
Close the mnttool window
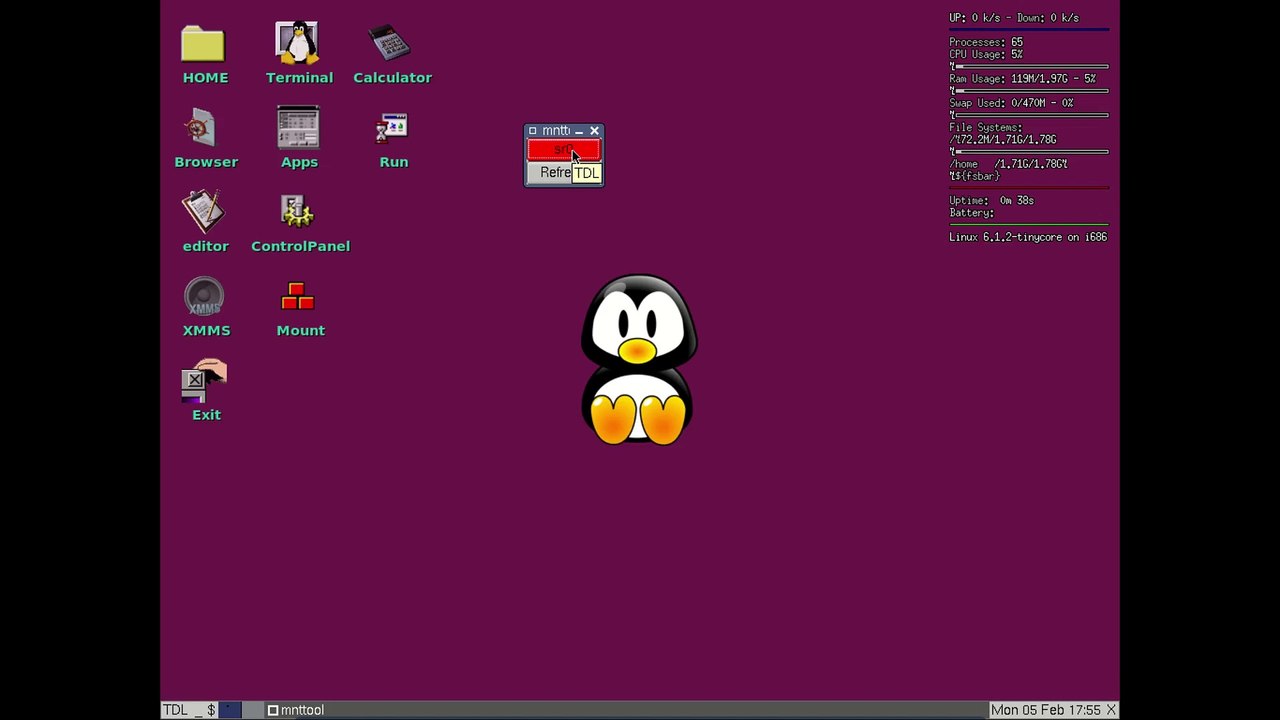coord(594,131)
